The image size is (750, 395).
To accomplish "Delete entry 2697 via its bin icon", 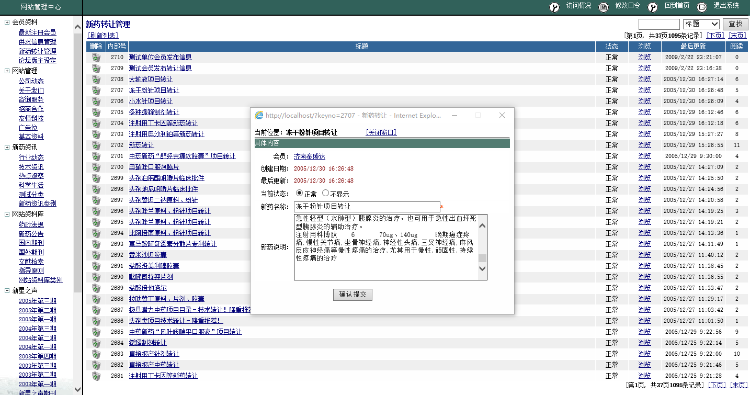I will (96, 200).
